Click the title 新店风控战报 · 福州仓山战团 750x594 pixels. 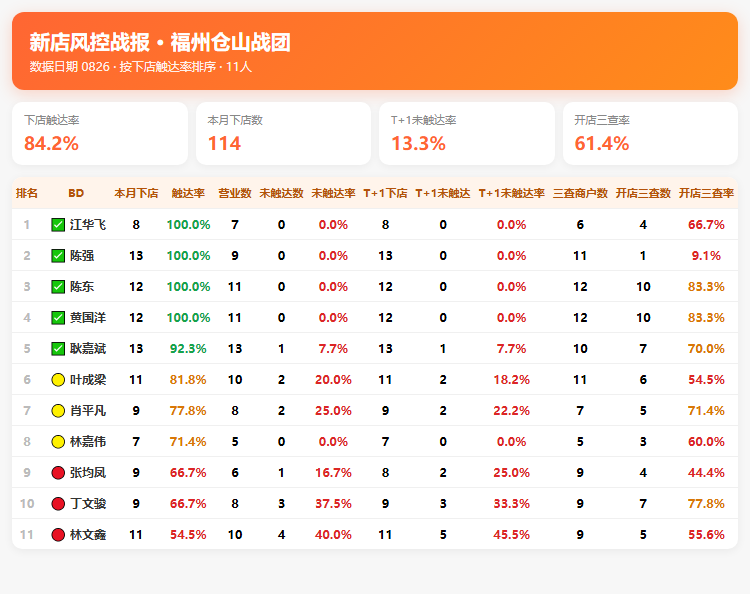coord(160,42)
